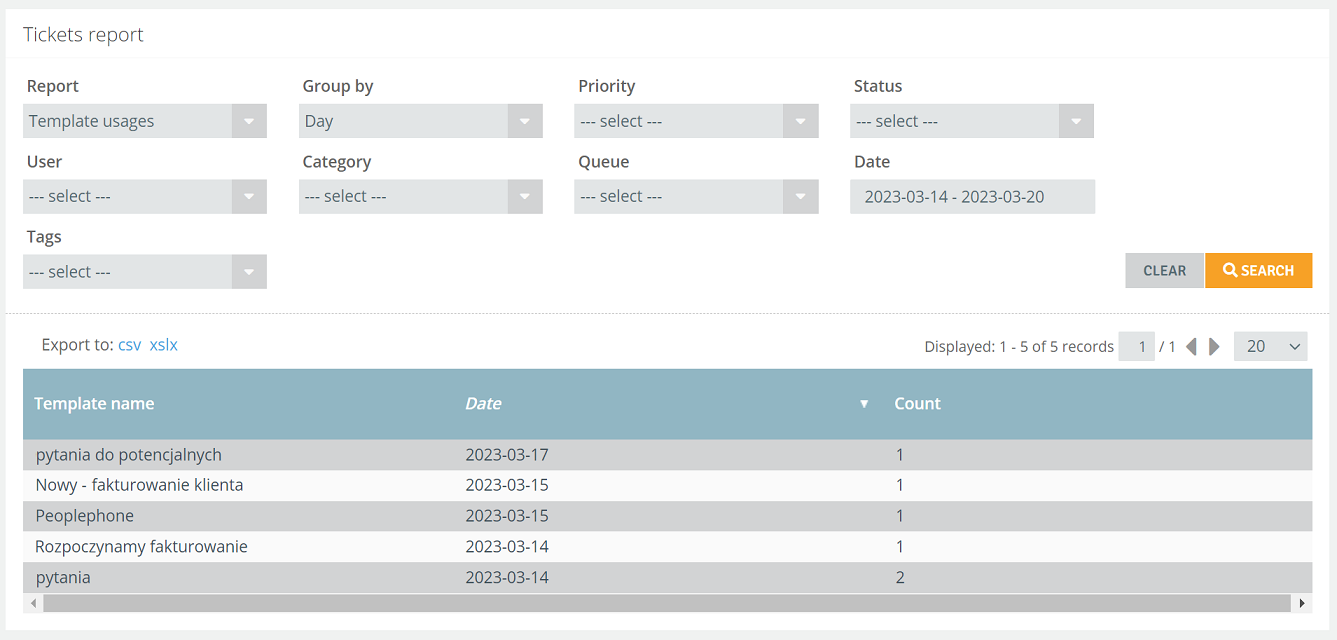Click the Date range field 2023-03-14 - 2023-03-20
The height and width of the screenshot is (640, 1337).
click(x=973, y=196)
